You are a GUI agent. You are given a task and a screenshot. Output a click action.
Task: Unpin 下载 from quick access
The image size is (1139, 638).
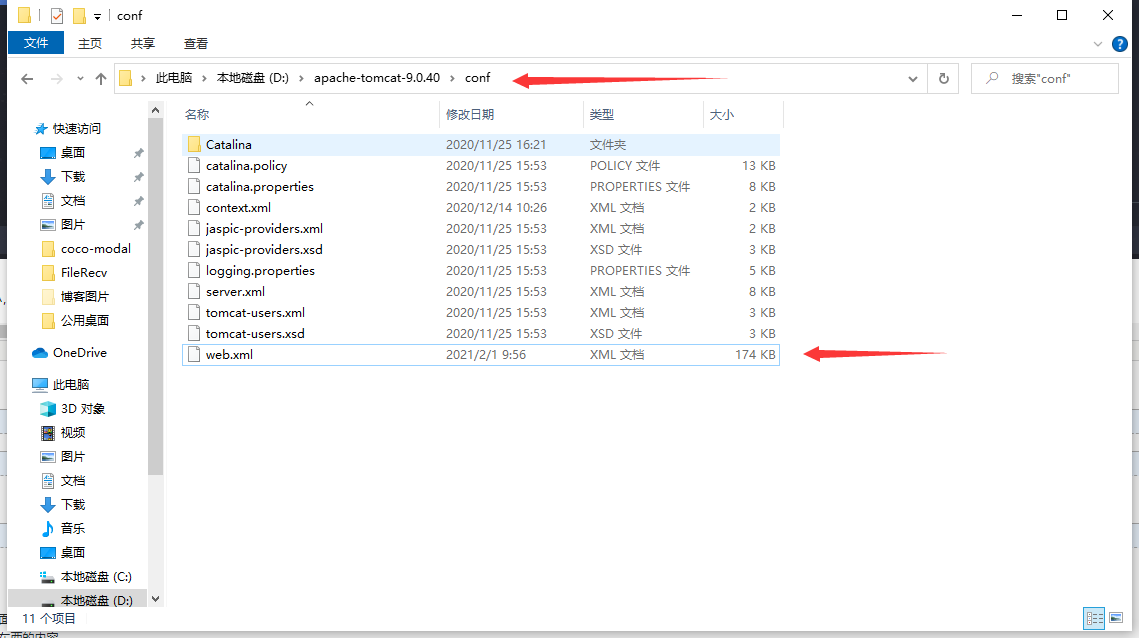pos(138,177)
